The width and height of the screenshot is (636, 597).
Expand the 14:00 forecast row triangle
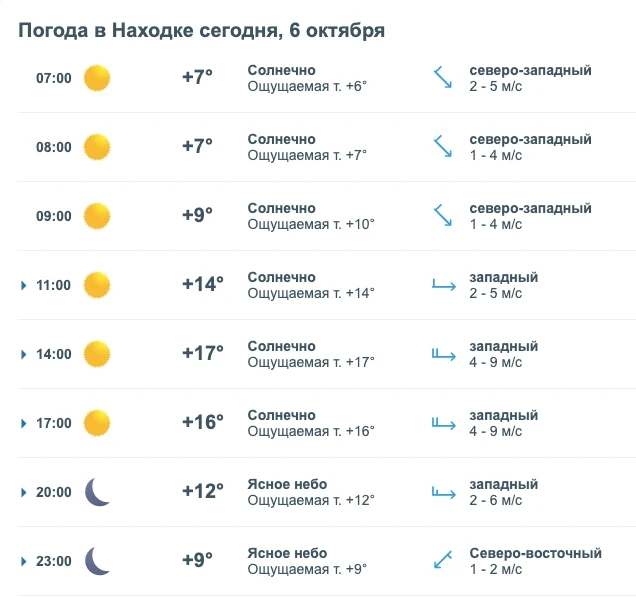tap(24, 354)
